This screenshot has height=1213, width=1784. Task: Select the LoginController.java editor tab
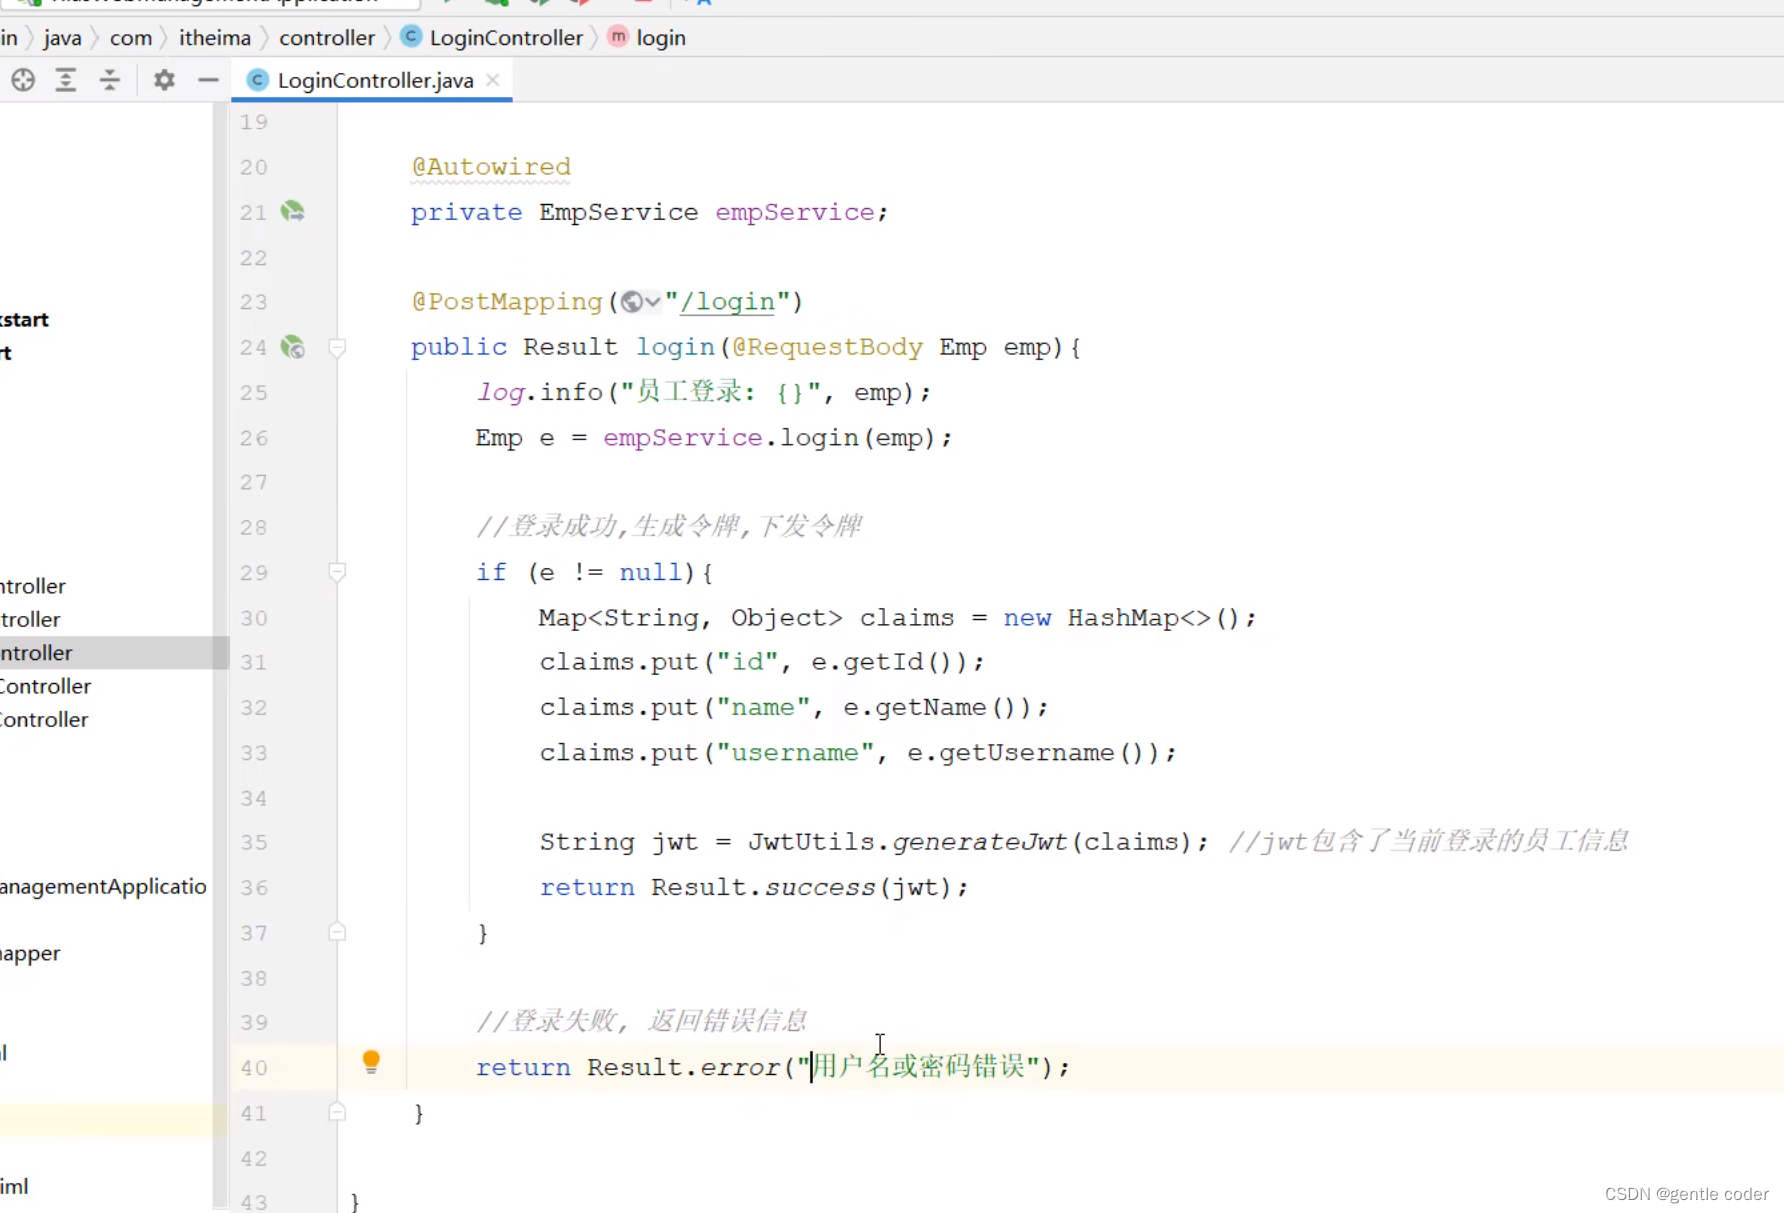[374, 80]
